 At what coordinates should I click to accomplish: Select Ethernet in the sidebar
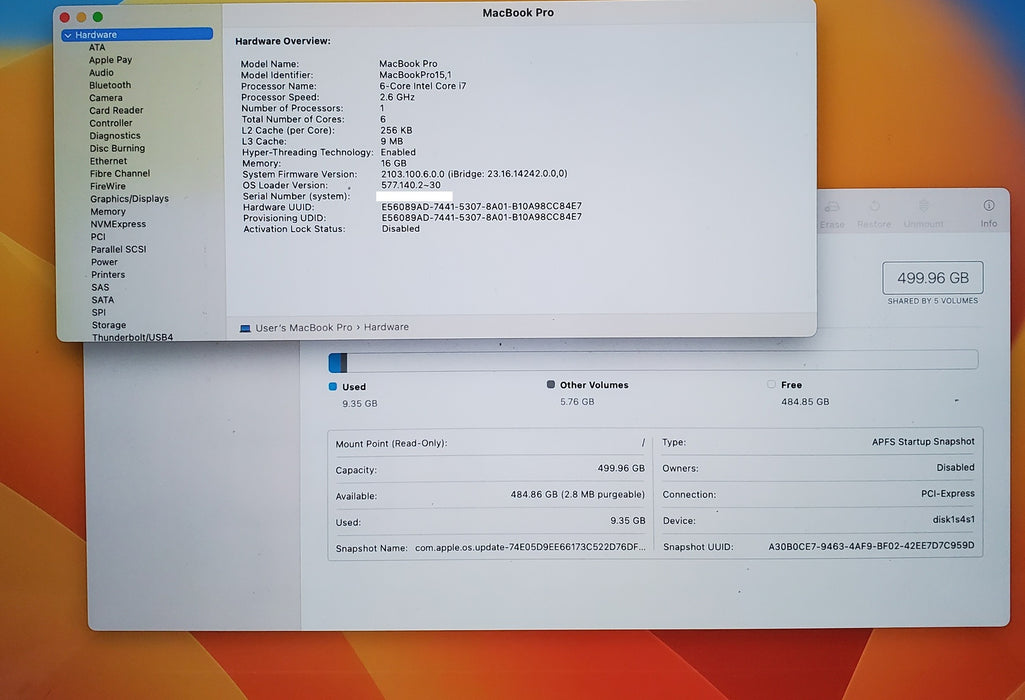109,161
